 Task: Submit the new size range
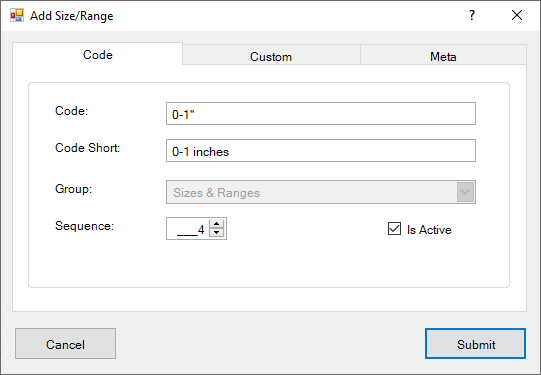tap(475, 344)
